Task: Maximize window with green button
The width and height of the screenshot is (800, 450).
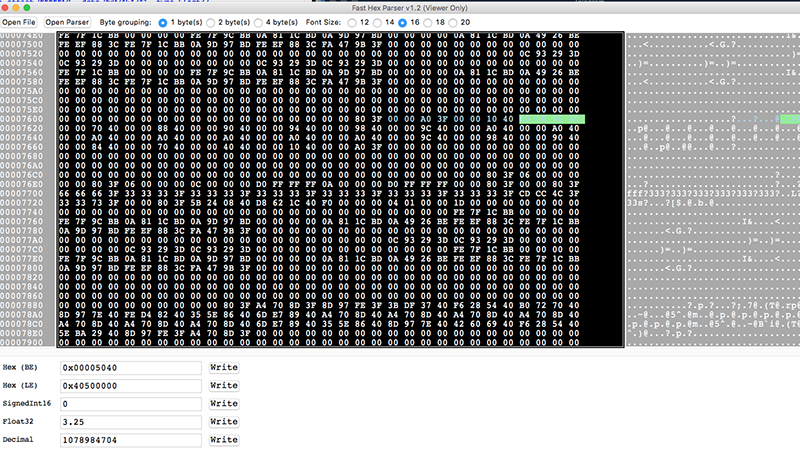Action: point(27,8)
